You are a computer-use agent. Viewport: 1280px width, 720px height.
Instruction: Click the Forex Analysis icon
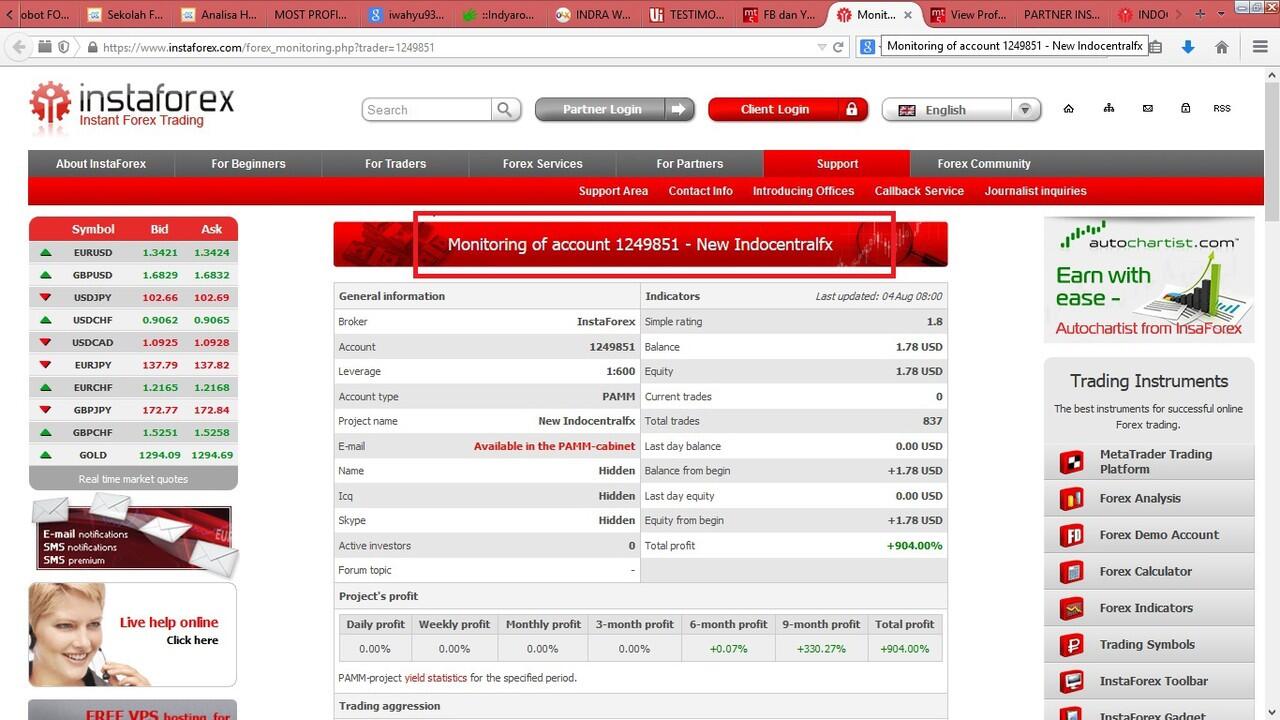1071,498
